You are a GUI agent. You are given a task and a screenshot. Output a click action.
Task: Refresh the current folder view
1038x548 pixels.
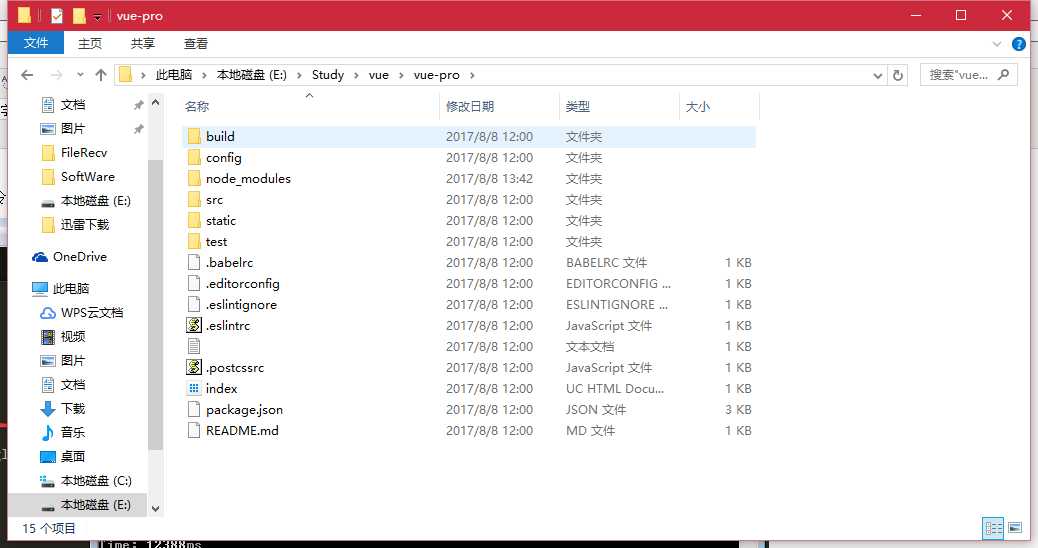[x=898, y=75]
